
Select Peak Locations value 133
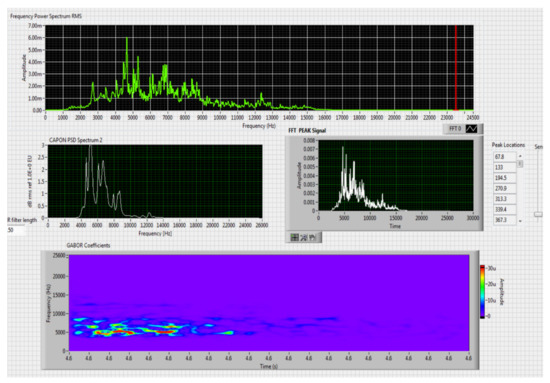pyautogui.click(x=505, y=167)
